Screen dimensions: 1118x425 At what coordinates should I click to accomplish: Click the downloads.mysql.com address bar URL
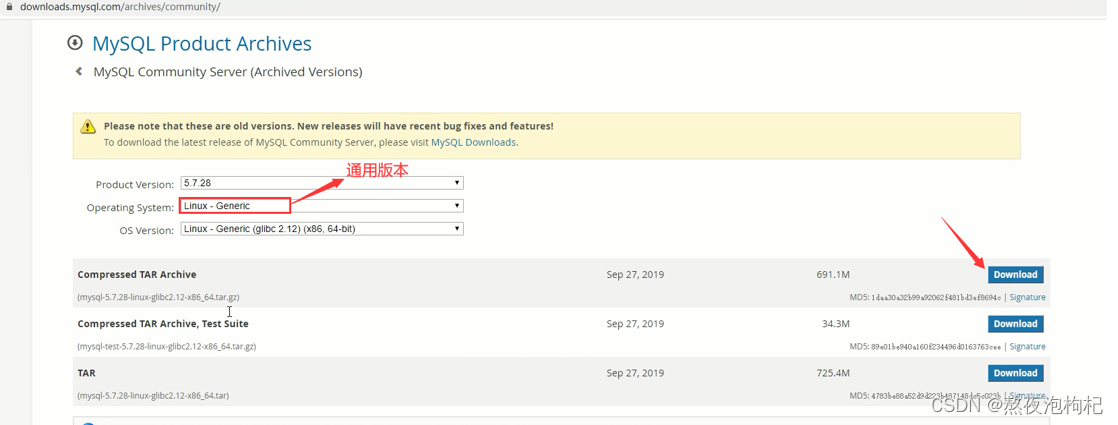click(120, 7)
